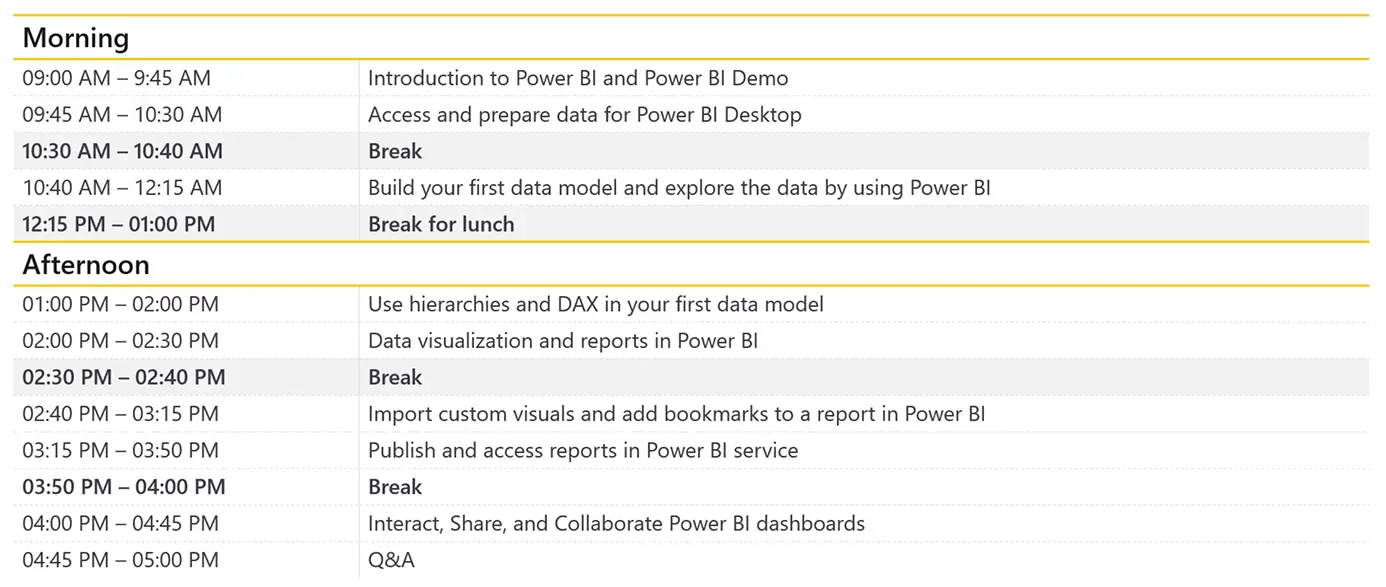The width and height of the screenshot is (1386, 587).
Task: Click Interact, Share, and Collaborate dashboards session
Action: (616, 524)
